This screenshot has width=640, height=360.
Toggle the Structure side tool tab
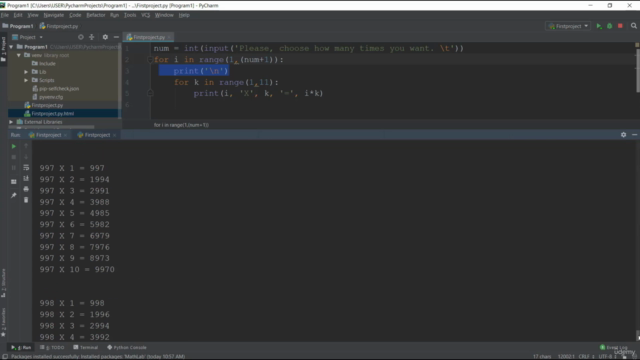click(x=4, y=283)
